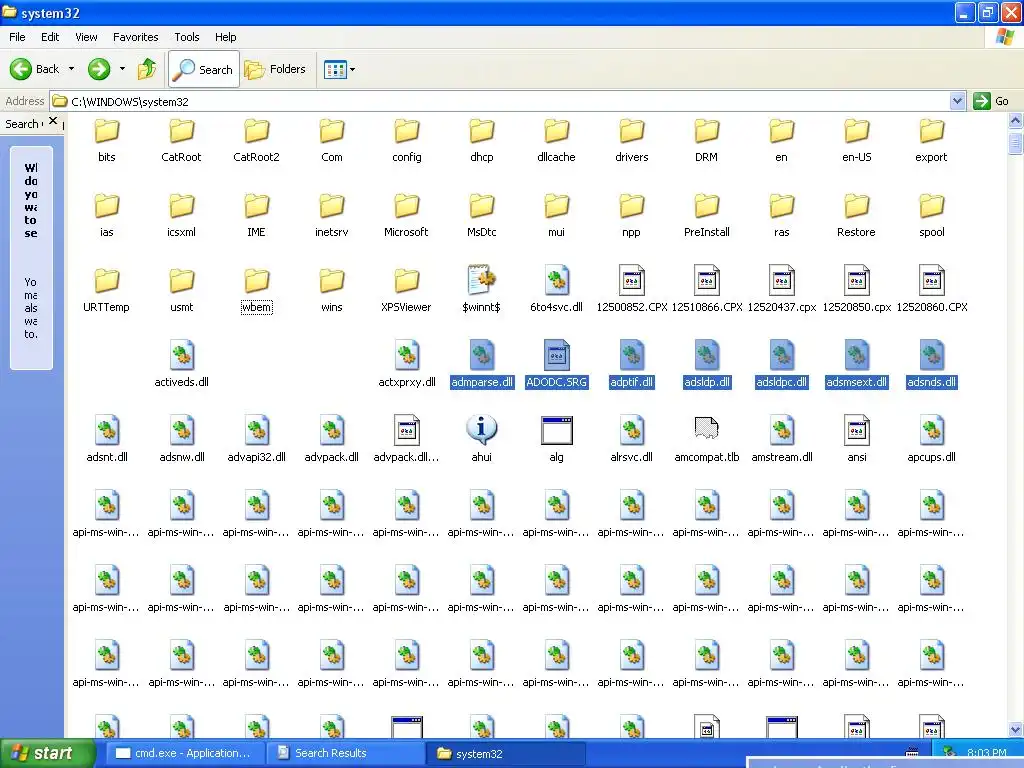Open the Edit menu
1024x768 pixels.
click(50, 37)
